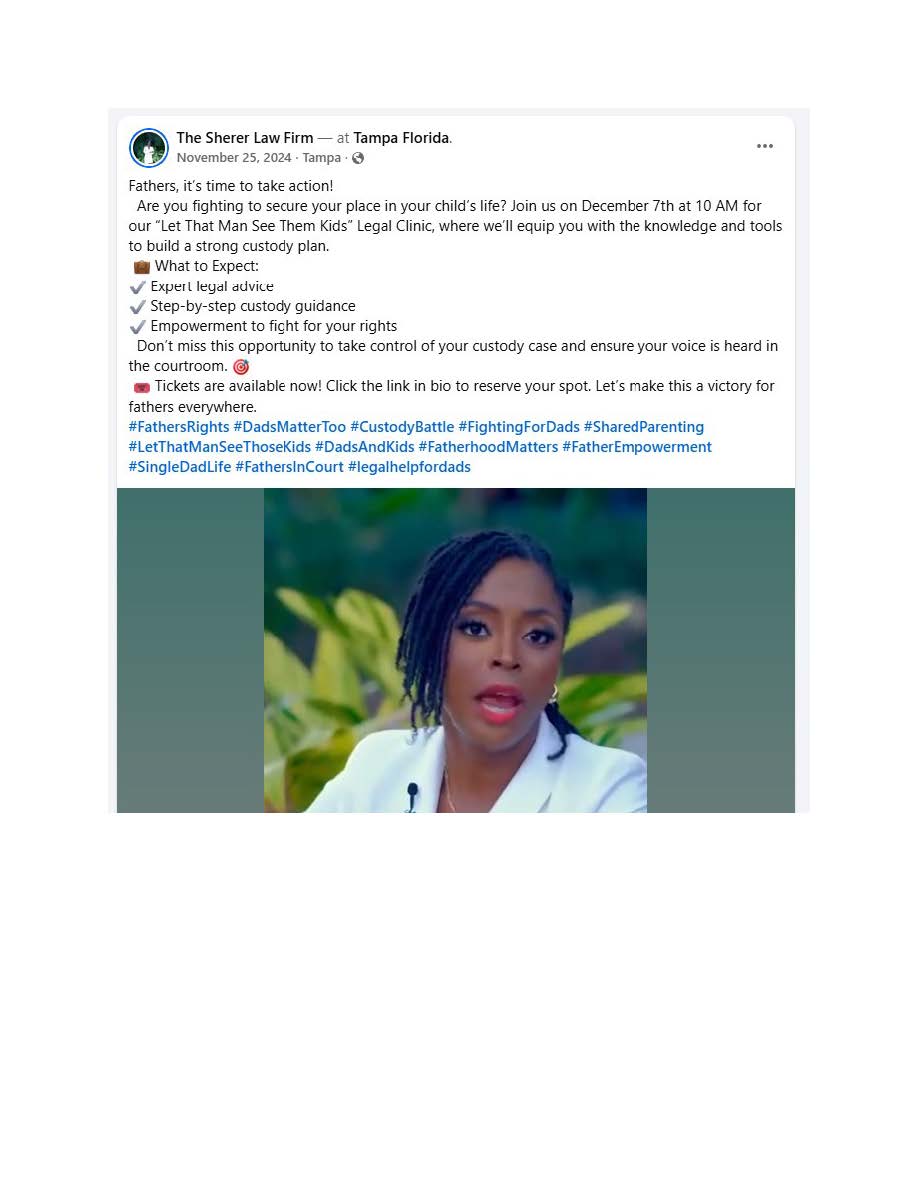Open the #FatherEmpowerment hashtag
Image resolution: width=918 pixels, height=1188 pixels.
coord(637,447)
